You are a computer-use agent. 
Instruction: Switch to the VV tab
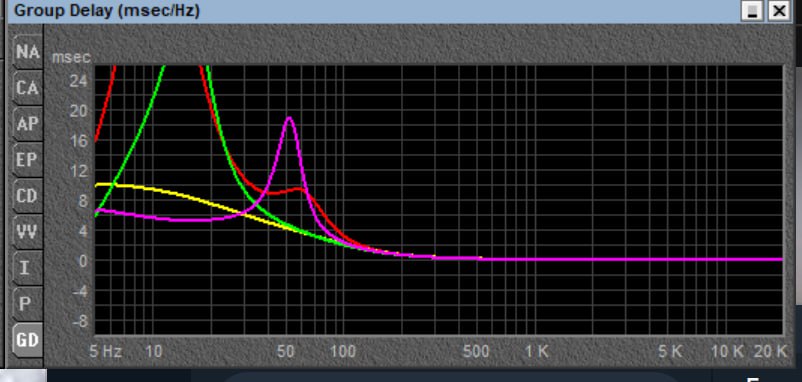27,232
